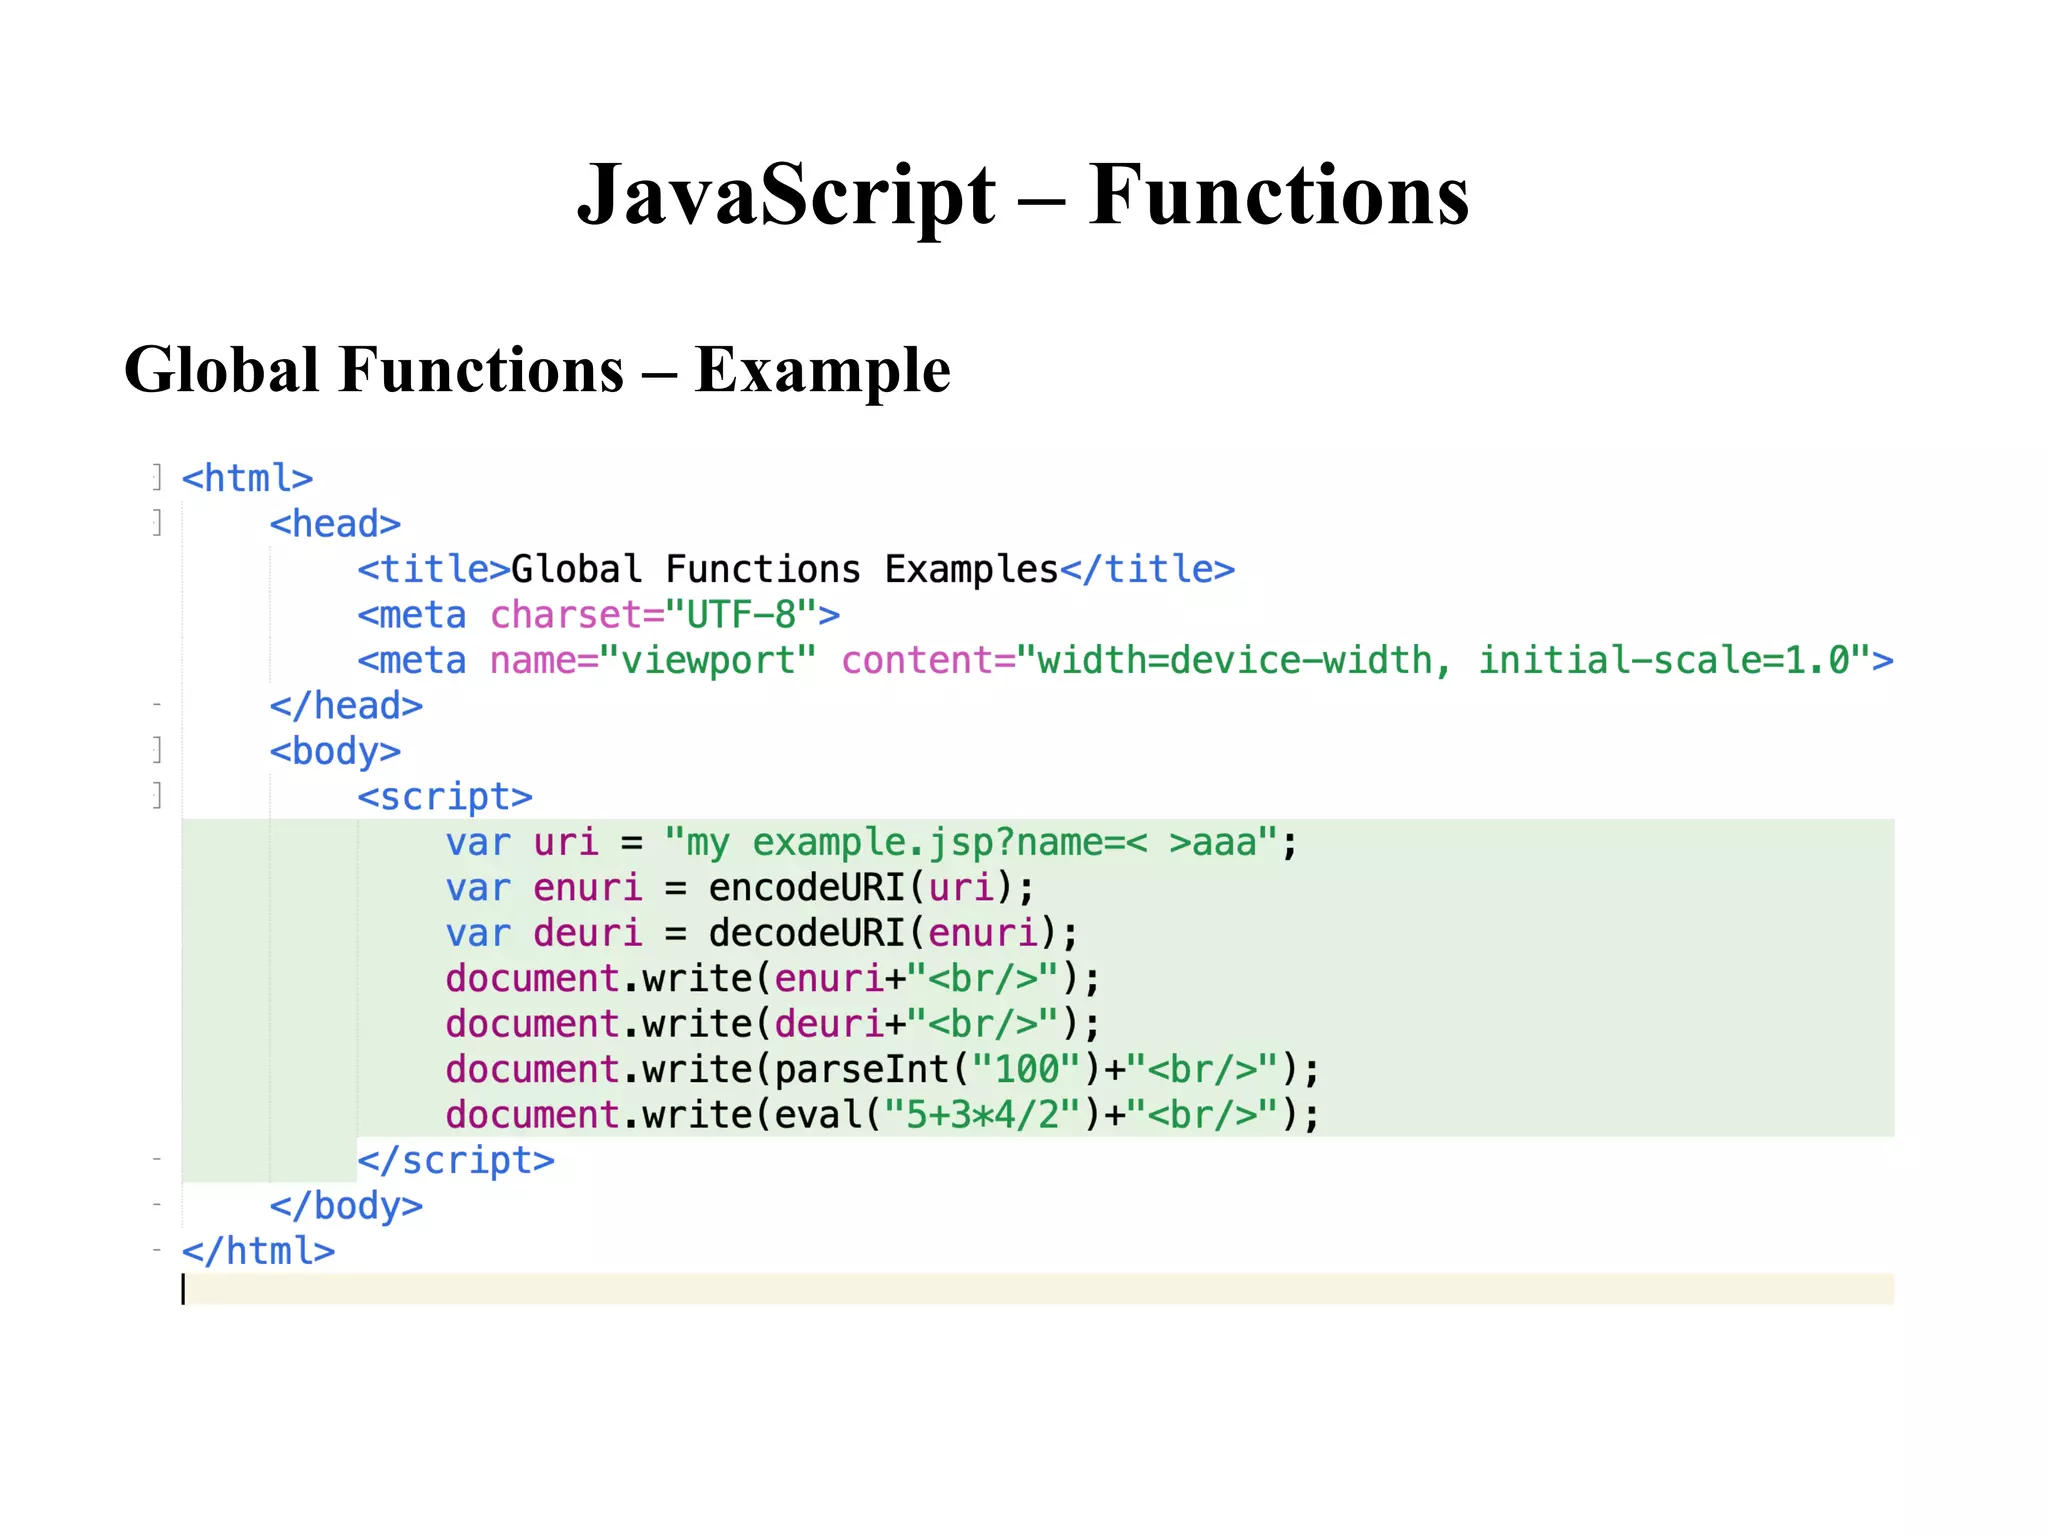
Task: Click the fold end marker beside </head>
Action: coord(157,705)
